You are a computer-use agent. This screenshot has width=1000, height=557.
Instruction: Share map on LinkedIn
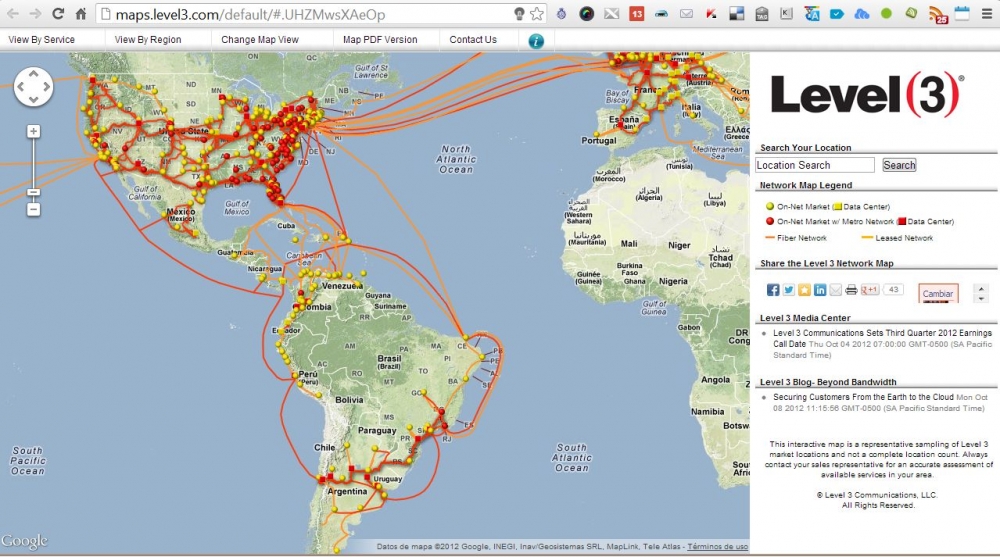tap(820, 290)
